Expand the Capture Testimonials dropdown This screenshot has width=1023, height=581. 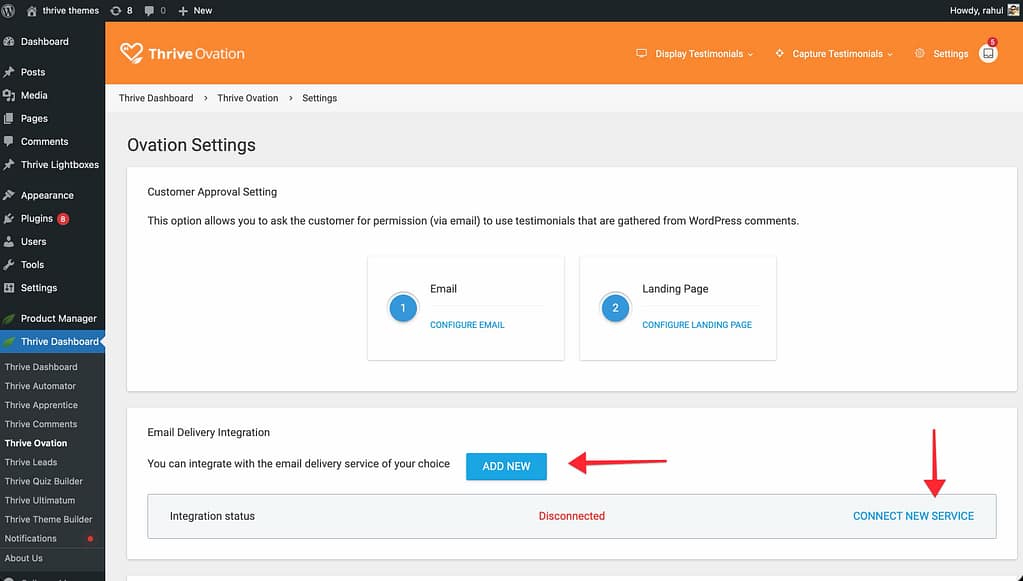click(834, 54)
